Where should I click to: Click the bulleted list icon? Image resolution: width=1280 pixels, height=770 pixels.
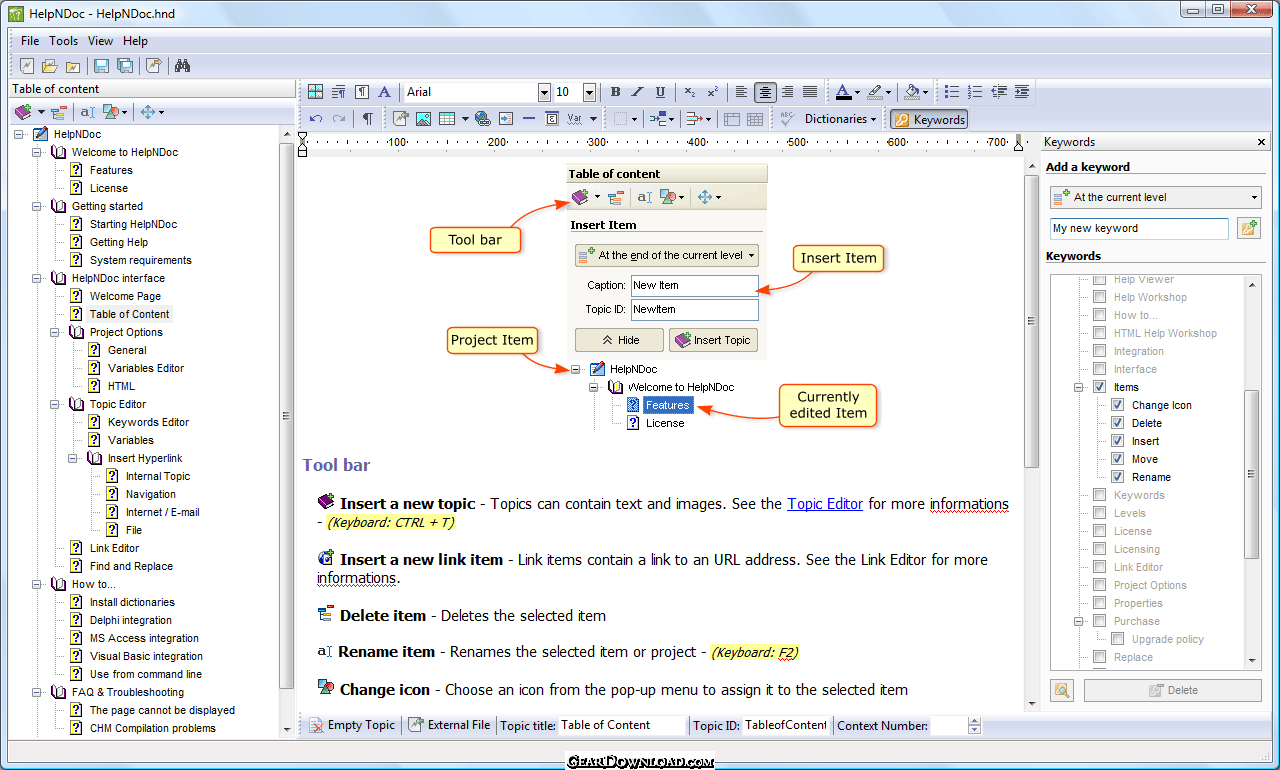(952, 92)
